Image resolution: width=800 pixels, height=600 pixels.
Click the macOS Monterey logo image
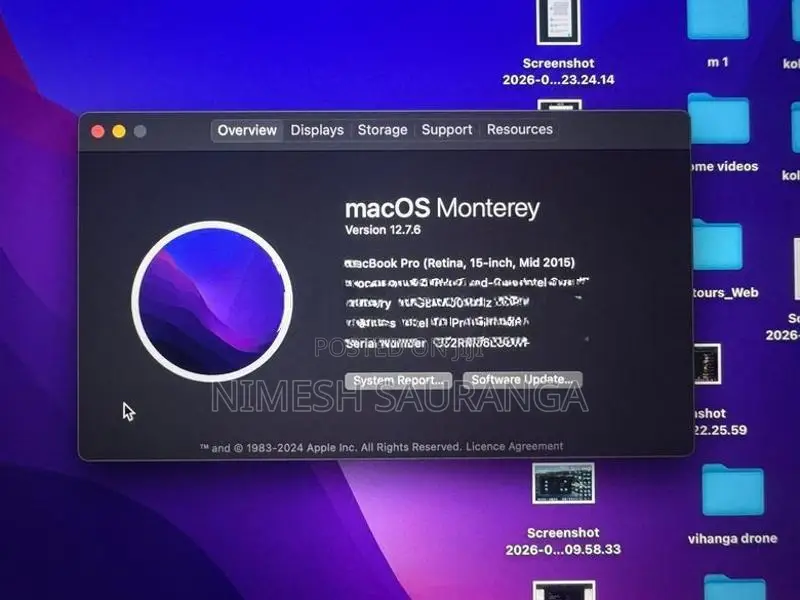pyautogui.click(x=212, y=301)
